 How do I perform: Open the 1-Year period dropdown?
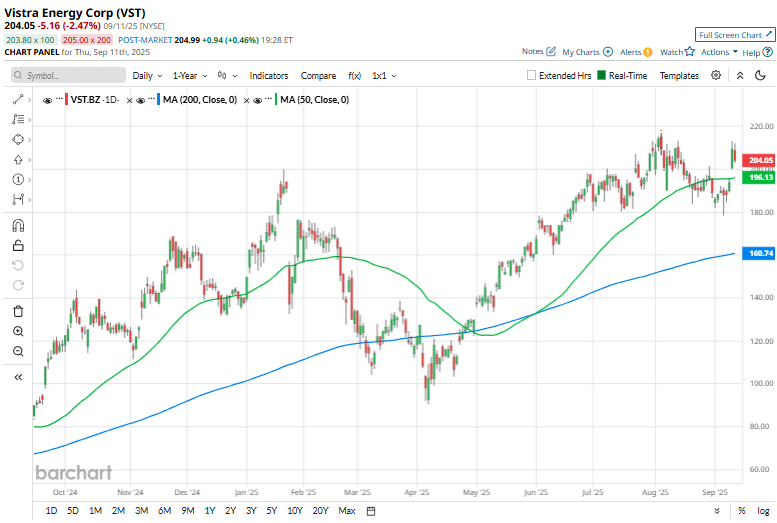tap(190, 75)
